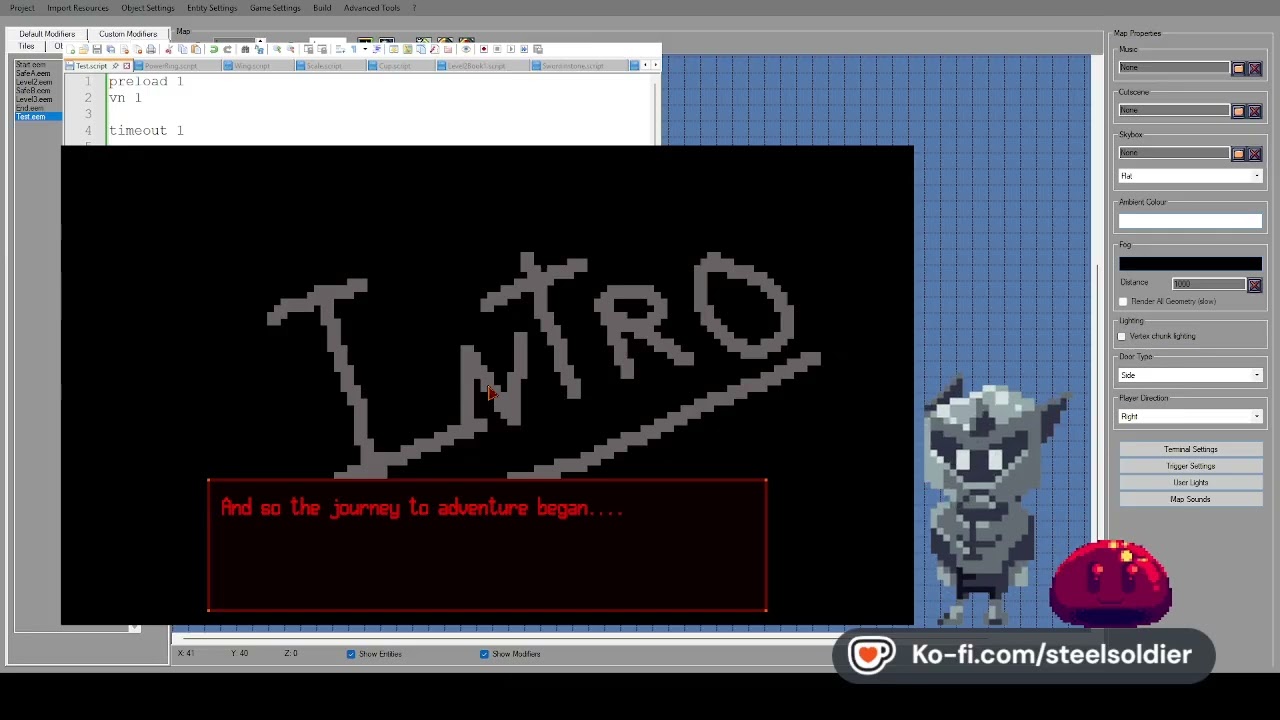Click the red Record Macro icon
Viewport: 1280px width, 720px height.
click(484, 49)
